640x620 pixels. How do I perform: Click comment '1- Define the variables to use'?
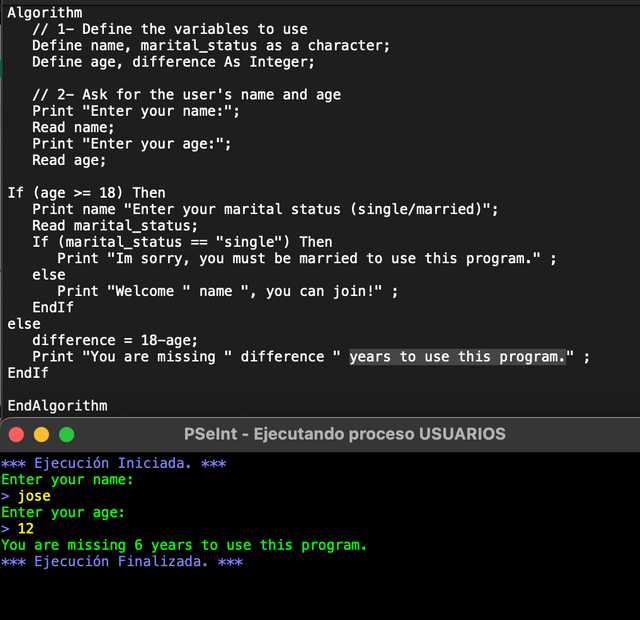coord(170,29)
